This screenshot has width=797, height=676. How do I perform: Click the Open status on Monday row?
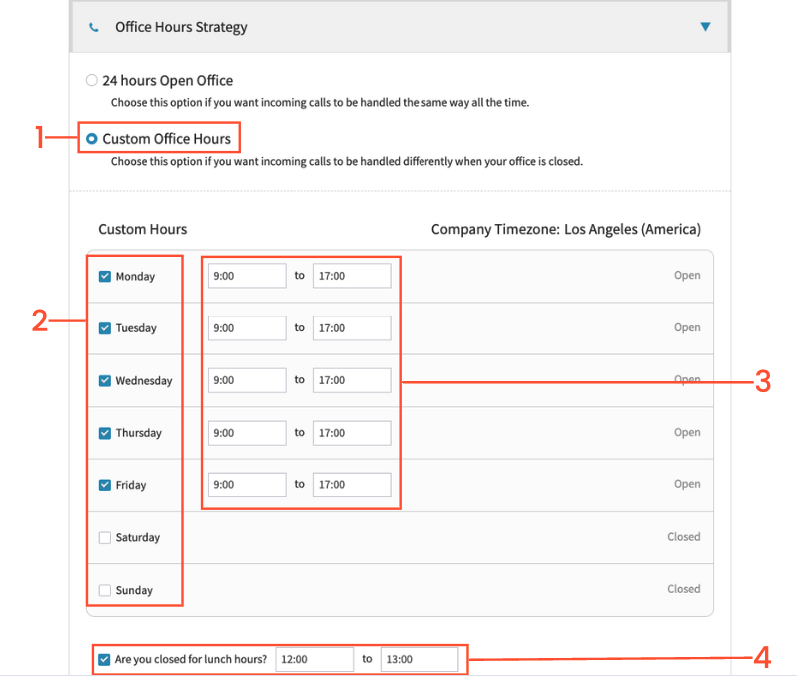click(687, 275)
